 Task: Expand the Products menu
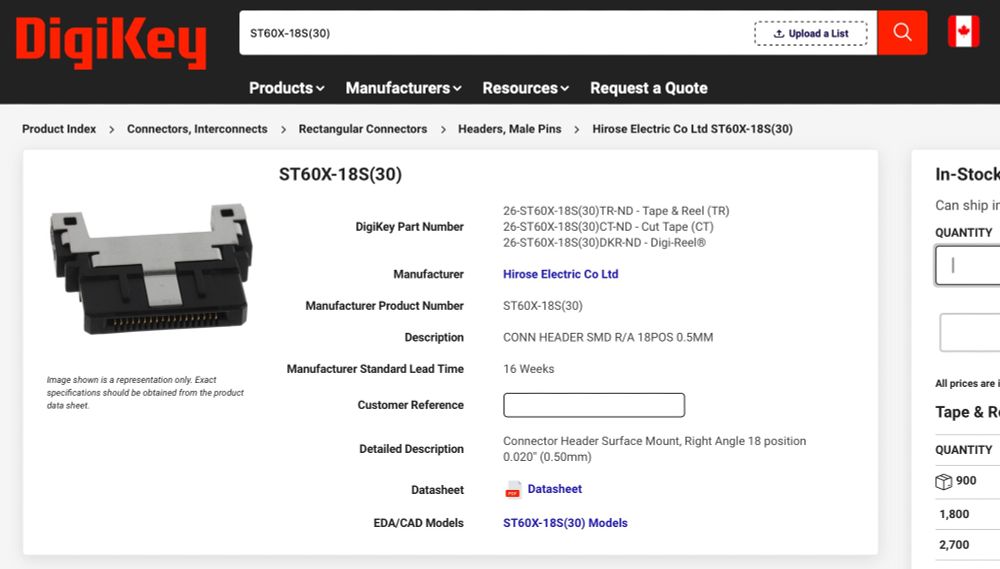click(286, 88)
